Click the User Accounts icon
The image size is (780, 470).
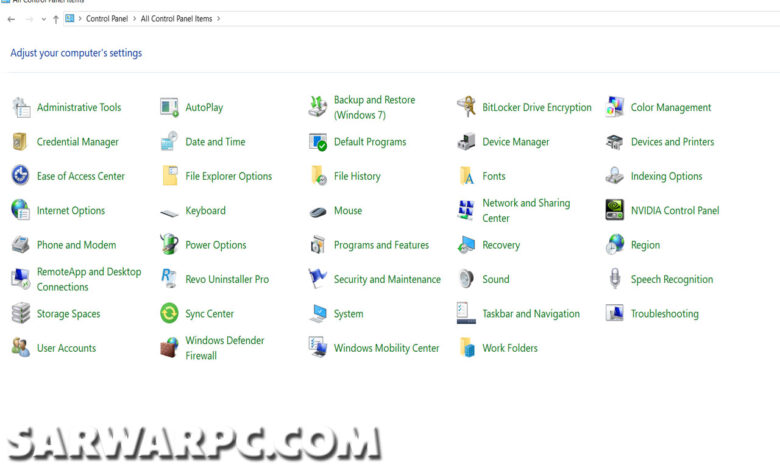(20, 348)
